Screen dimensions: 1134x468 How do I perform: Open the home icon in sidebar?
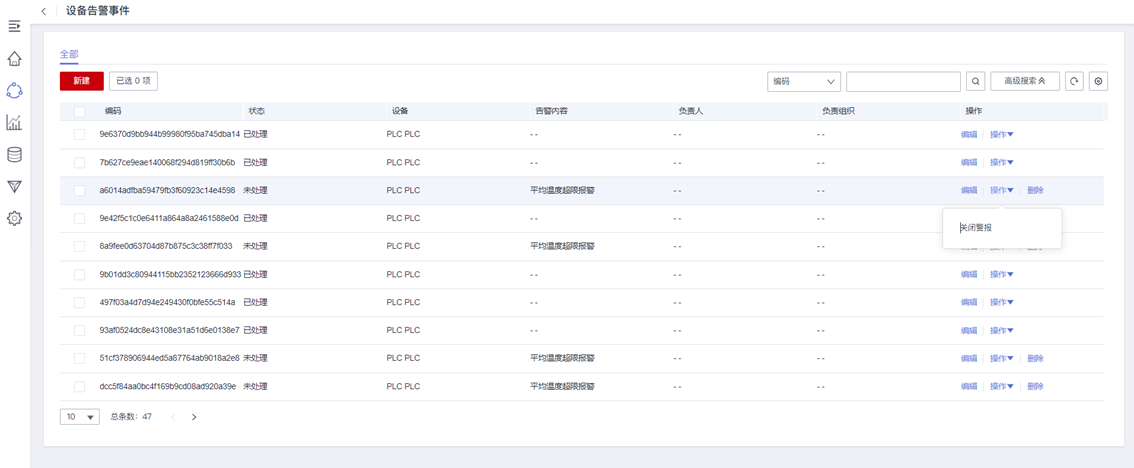14,59
